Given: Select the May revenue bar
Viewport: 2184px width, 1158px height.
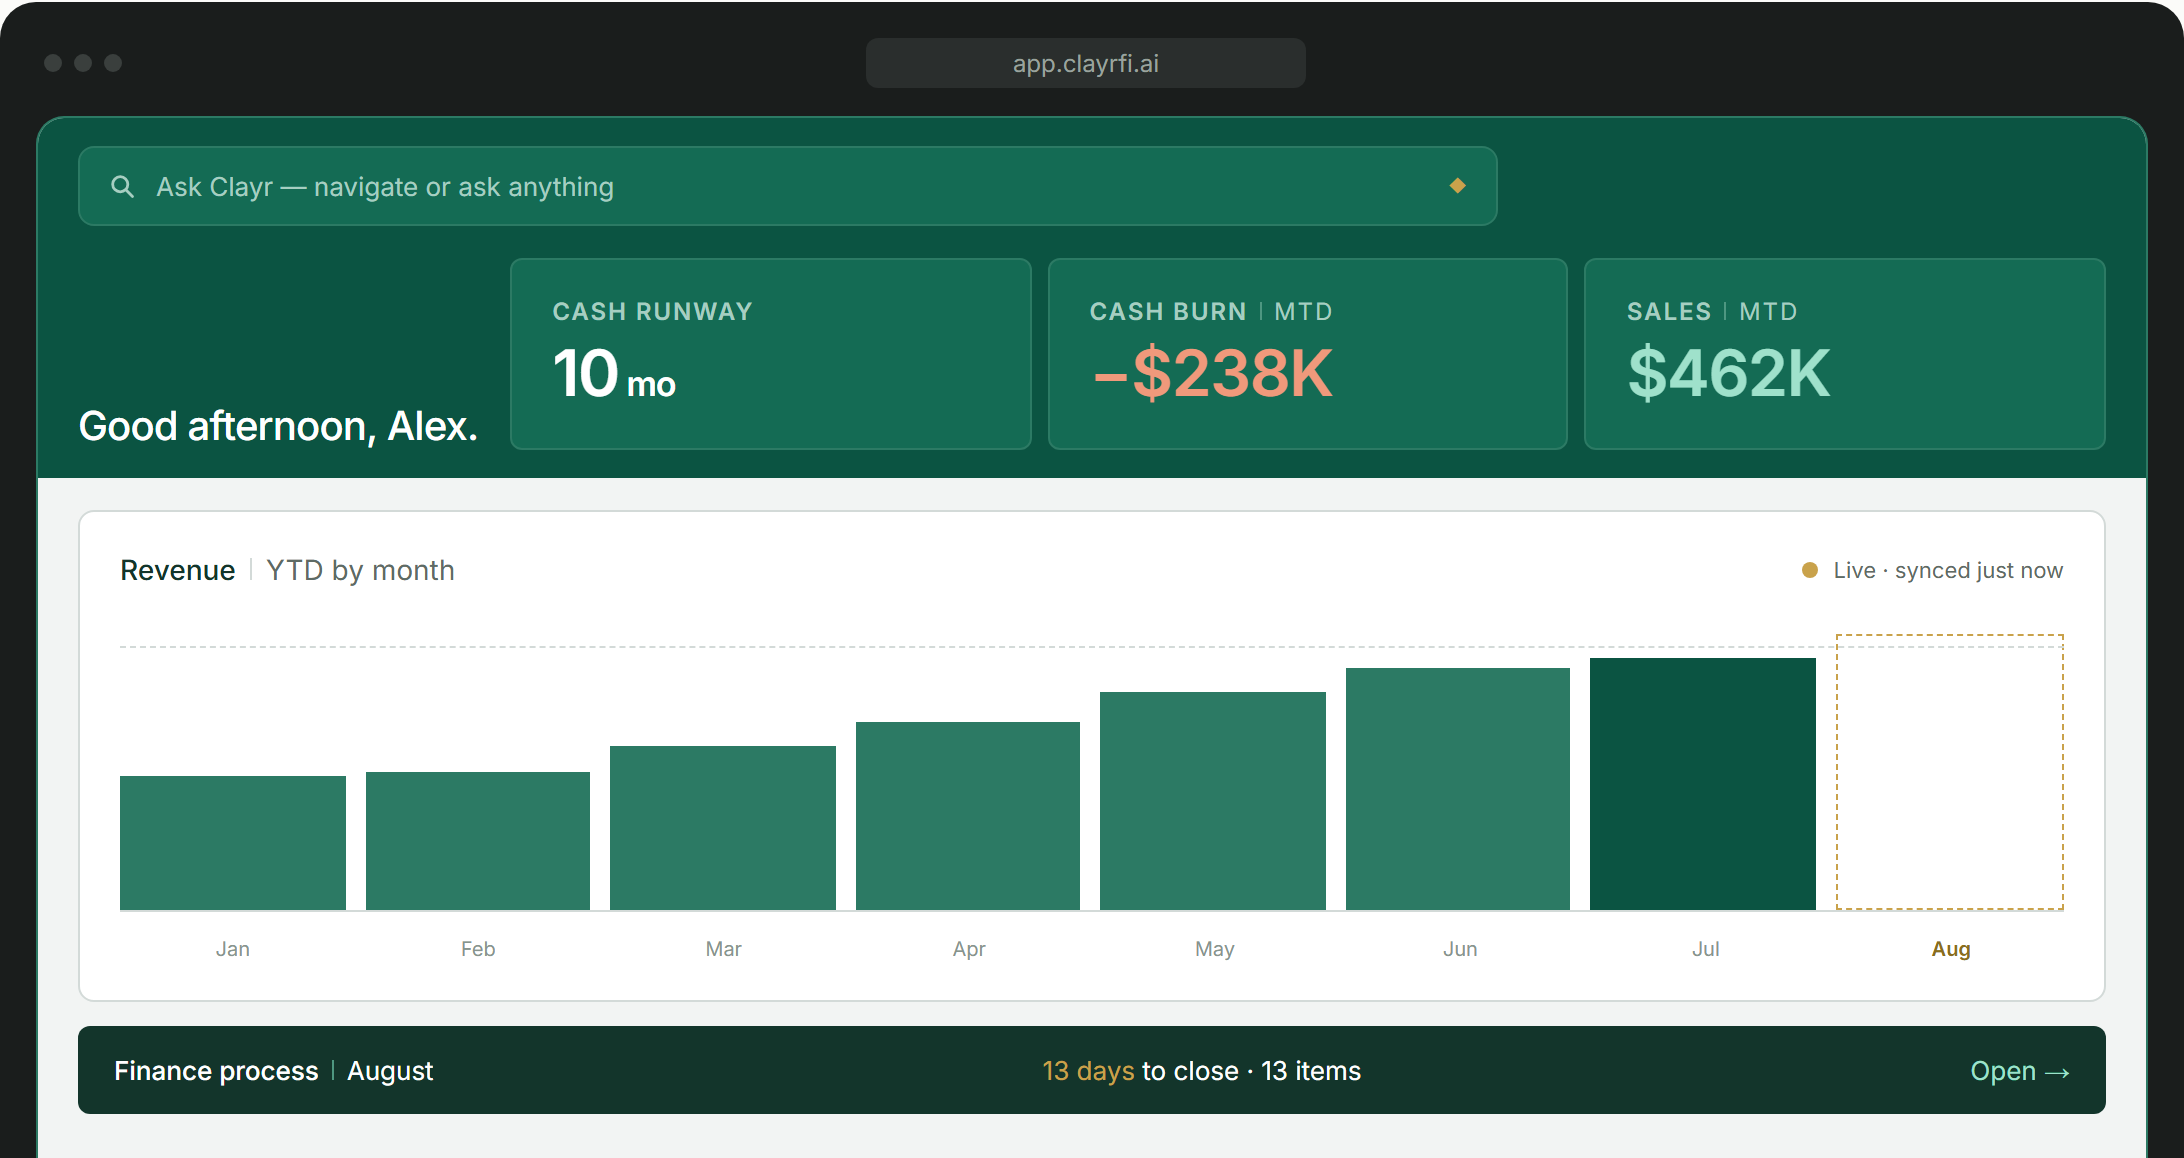Looking at the screenshot, I should [x=1213, y=801].
